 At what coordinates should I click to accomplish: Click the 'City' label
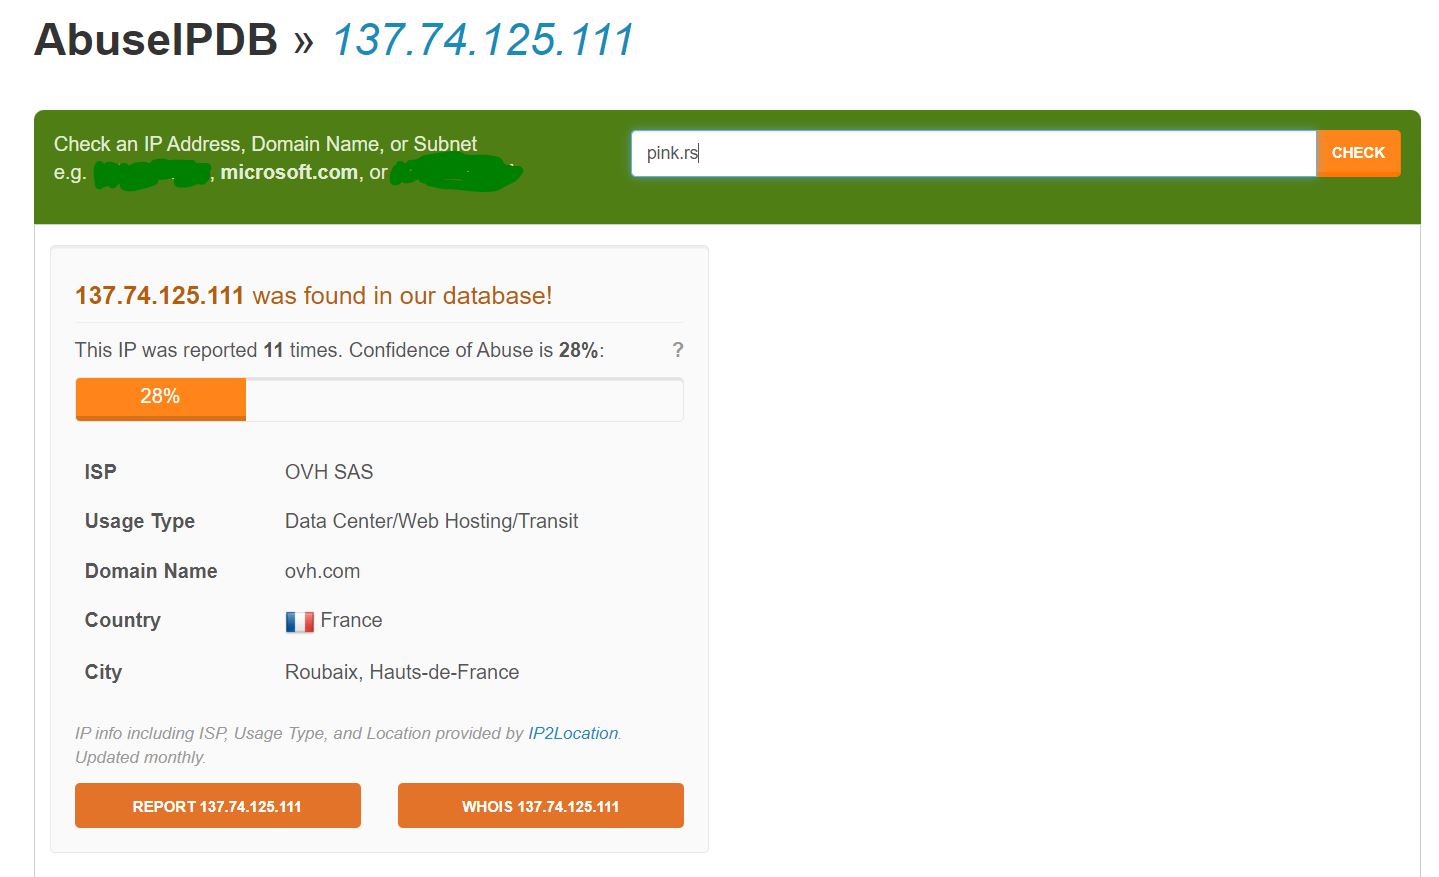click(103, 672)
